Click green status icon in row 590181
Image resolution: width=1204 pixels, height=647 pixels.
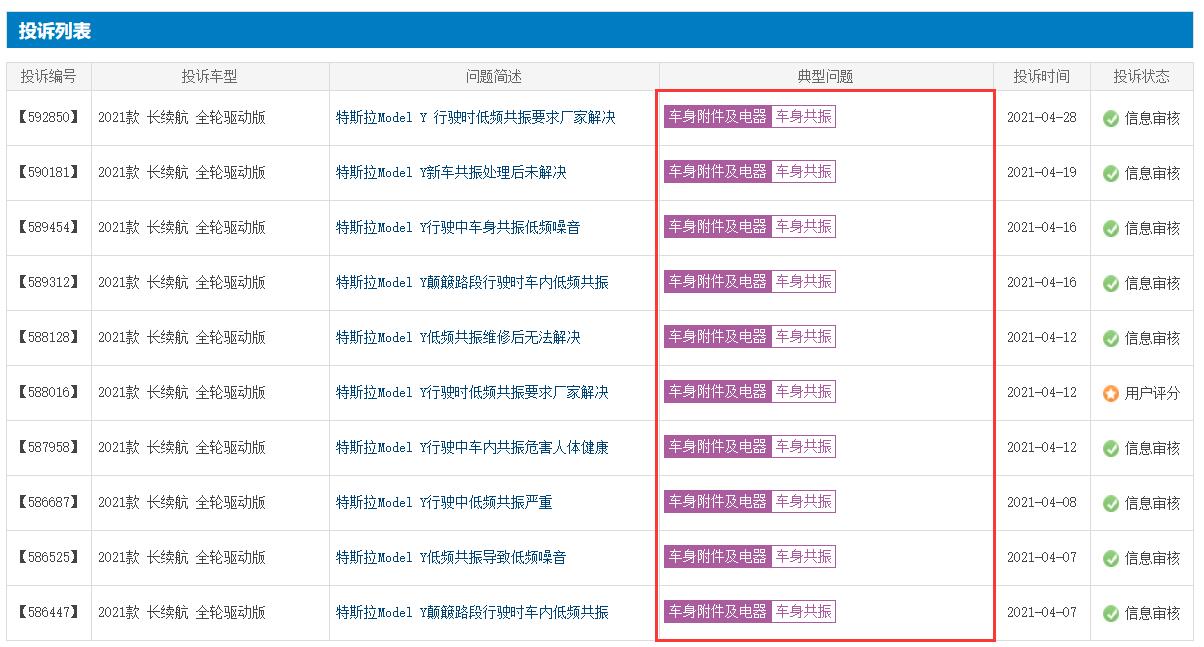coord(1110,173)
